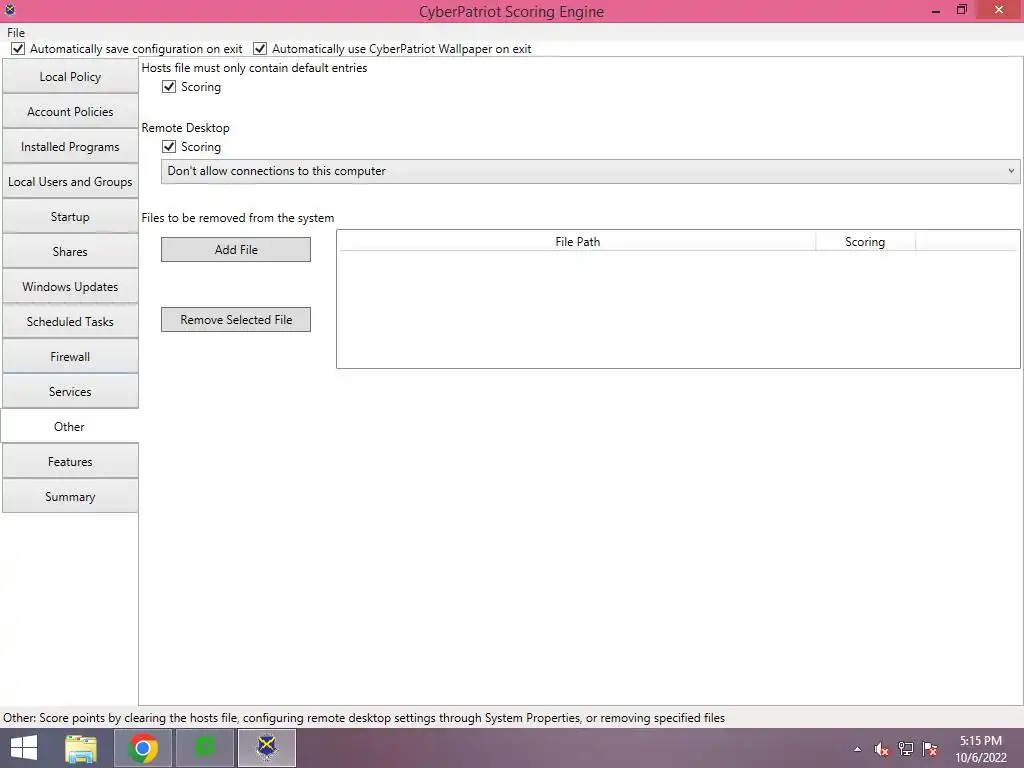
Task: Open the Features tab
Action: (x=70, y=462)
